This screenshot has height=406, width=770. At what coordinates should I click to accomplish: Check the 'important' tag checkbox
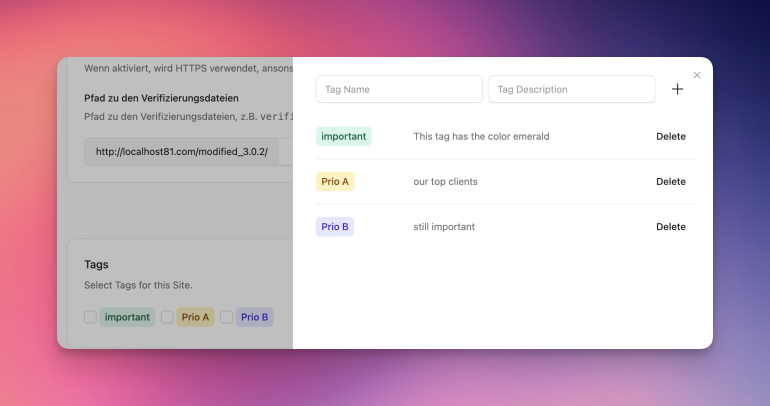pos(90,317)
